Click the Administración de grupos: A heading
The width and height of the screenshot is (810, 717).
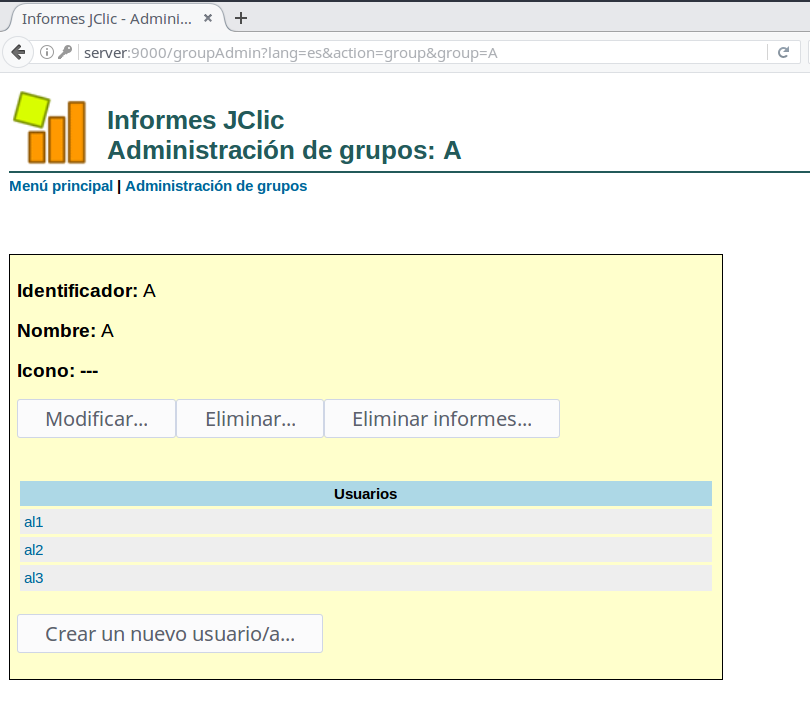point(284,151)
